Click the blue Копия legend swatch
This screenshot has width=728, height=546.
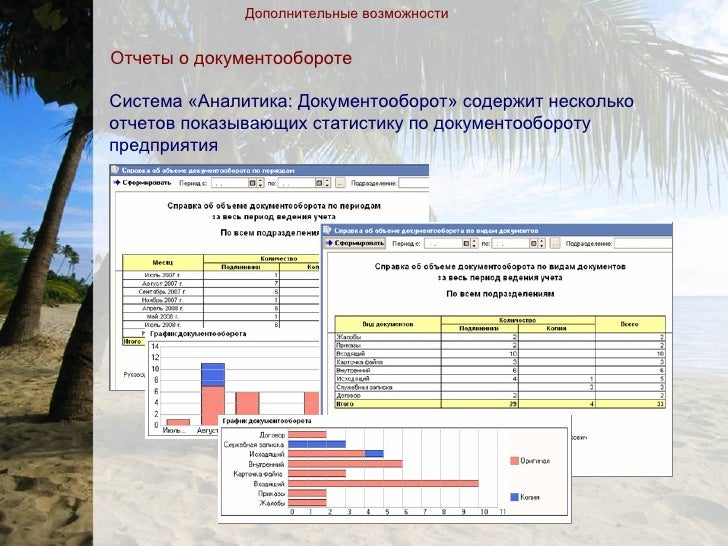coord(514,497)
